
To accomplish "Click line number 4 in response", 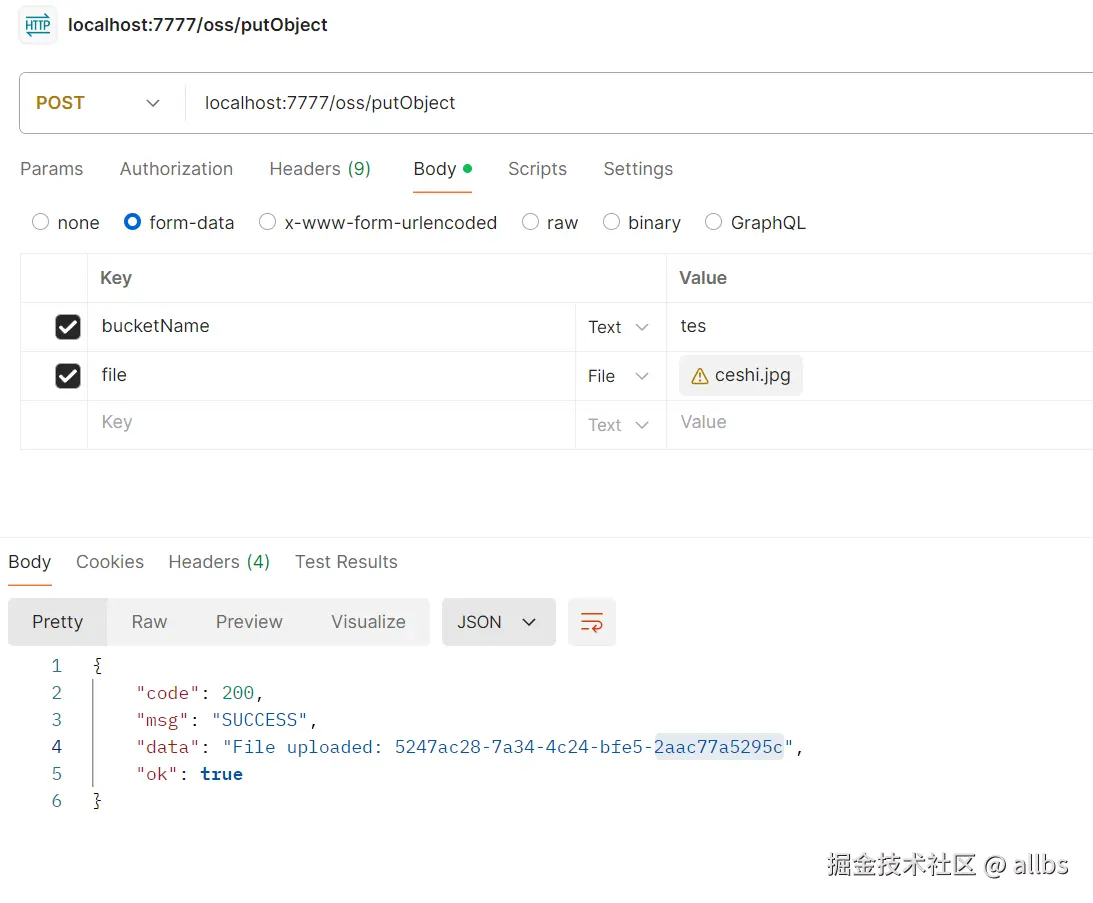I will pos(56,748).
